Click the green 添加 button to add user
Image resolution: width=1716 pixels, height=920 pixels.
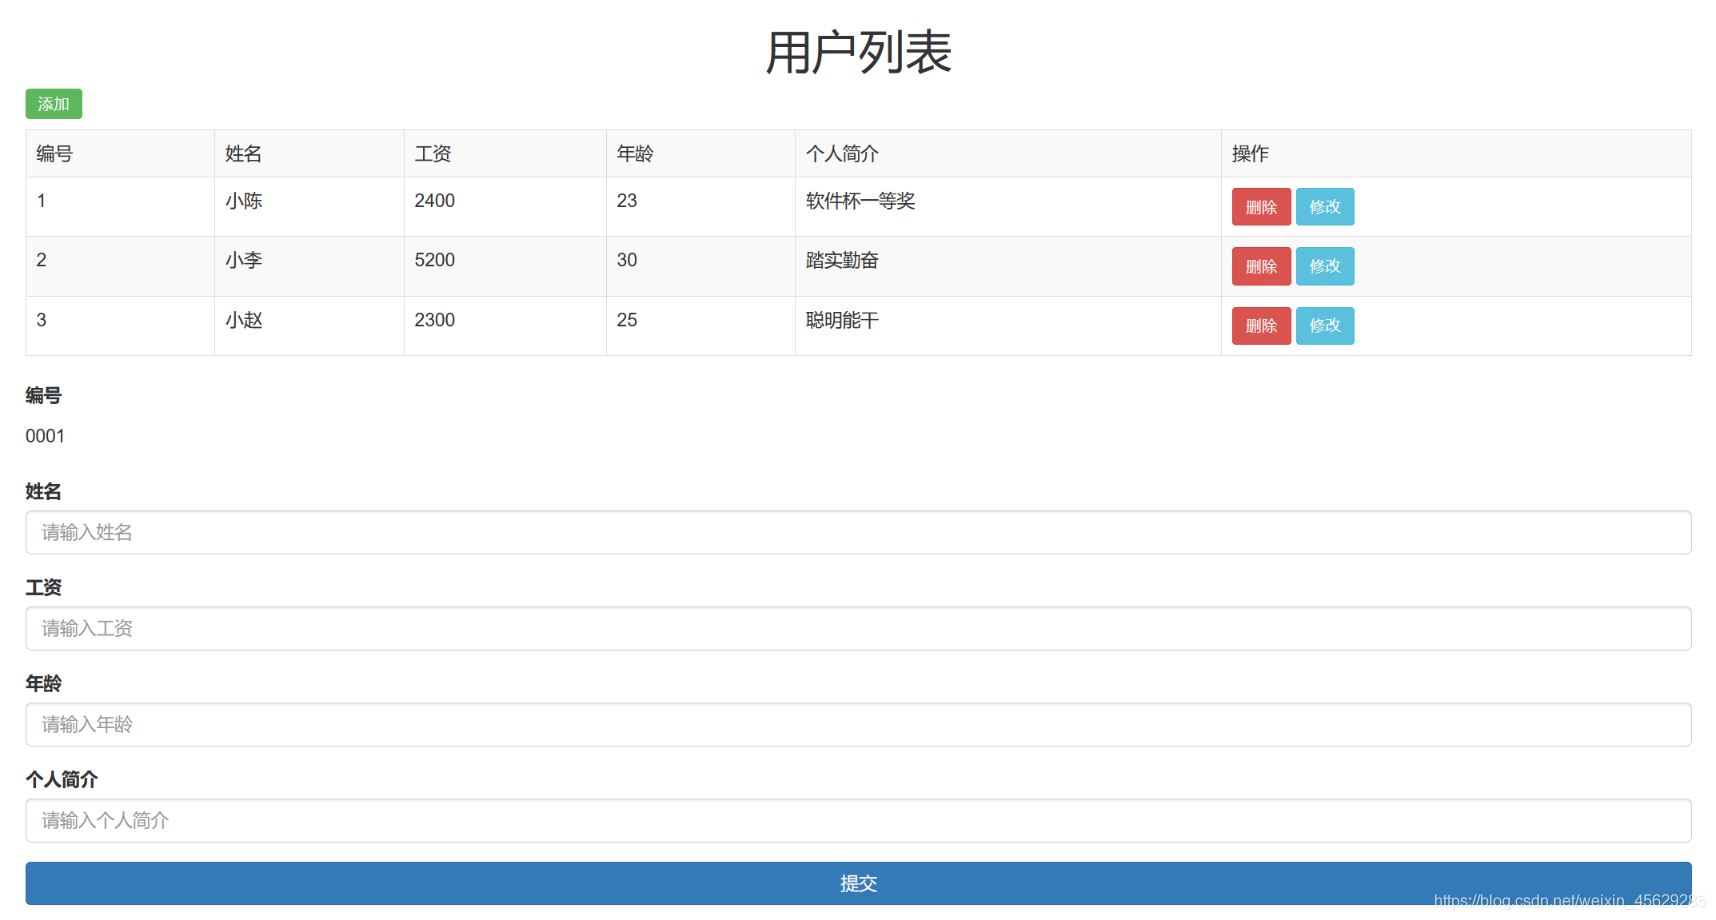pyautogui.click(x=53, y=104)
